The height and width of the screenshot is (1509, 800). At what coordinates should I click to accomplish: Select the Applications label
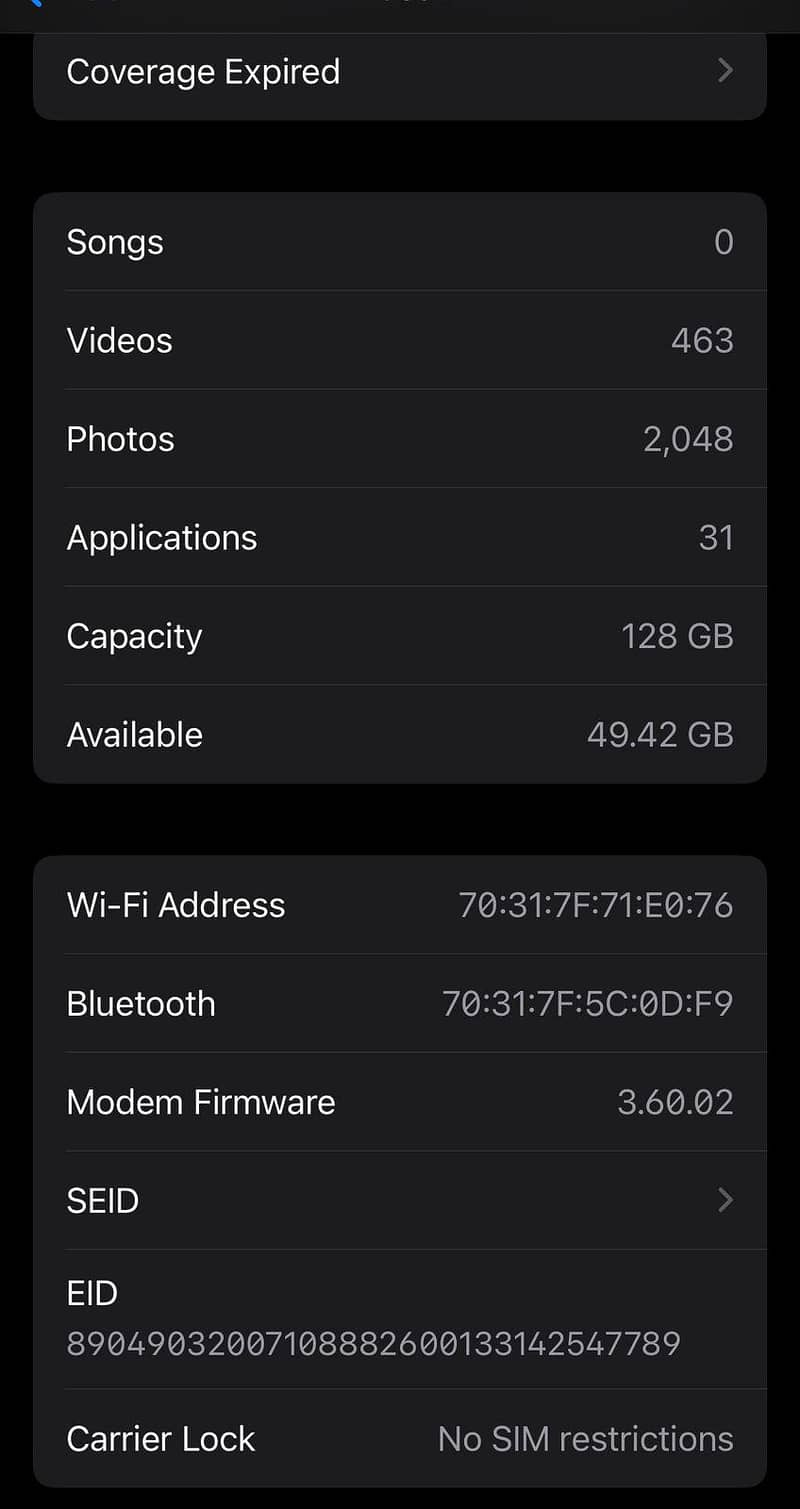pos(161,538)
